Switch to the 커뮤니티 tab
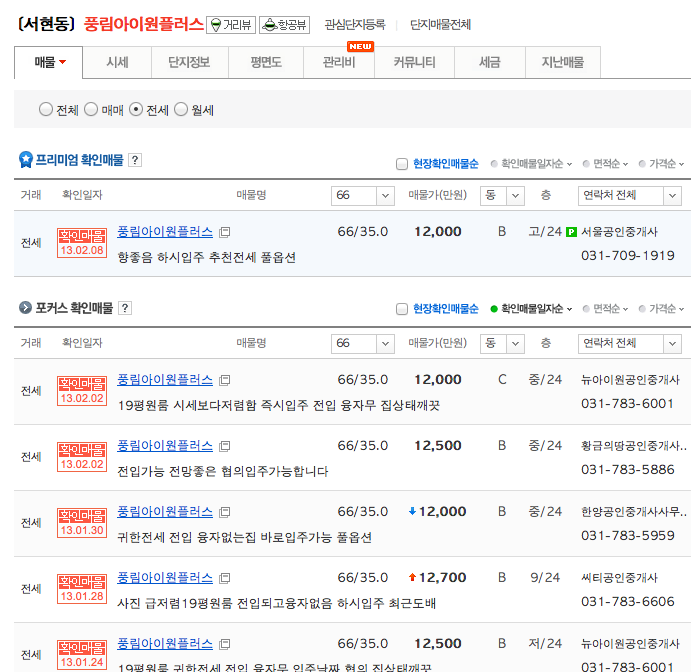This screenshot has width=691, height=672. 414,63
